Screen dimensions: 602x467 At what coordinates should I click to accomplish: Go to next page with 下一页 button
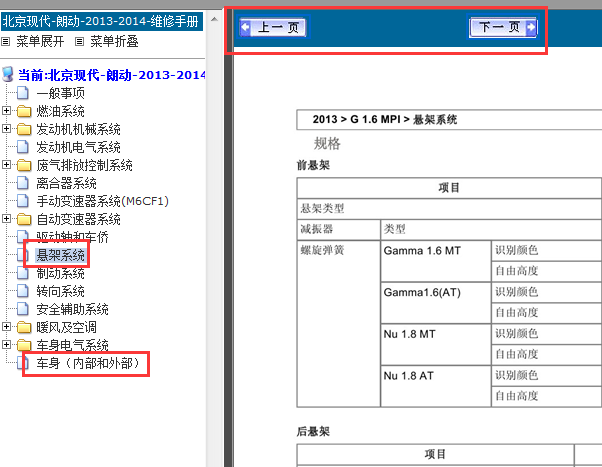(503, 27)
